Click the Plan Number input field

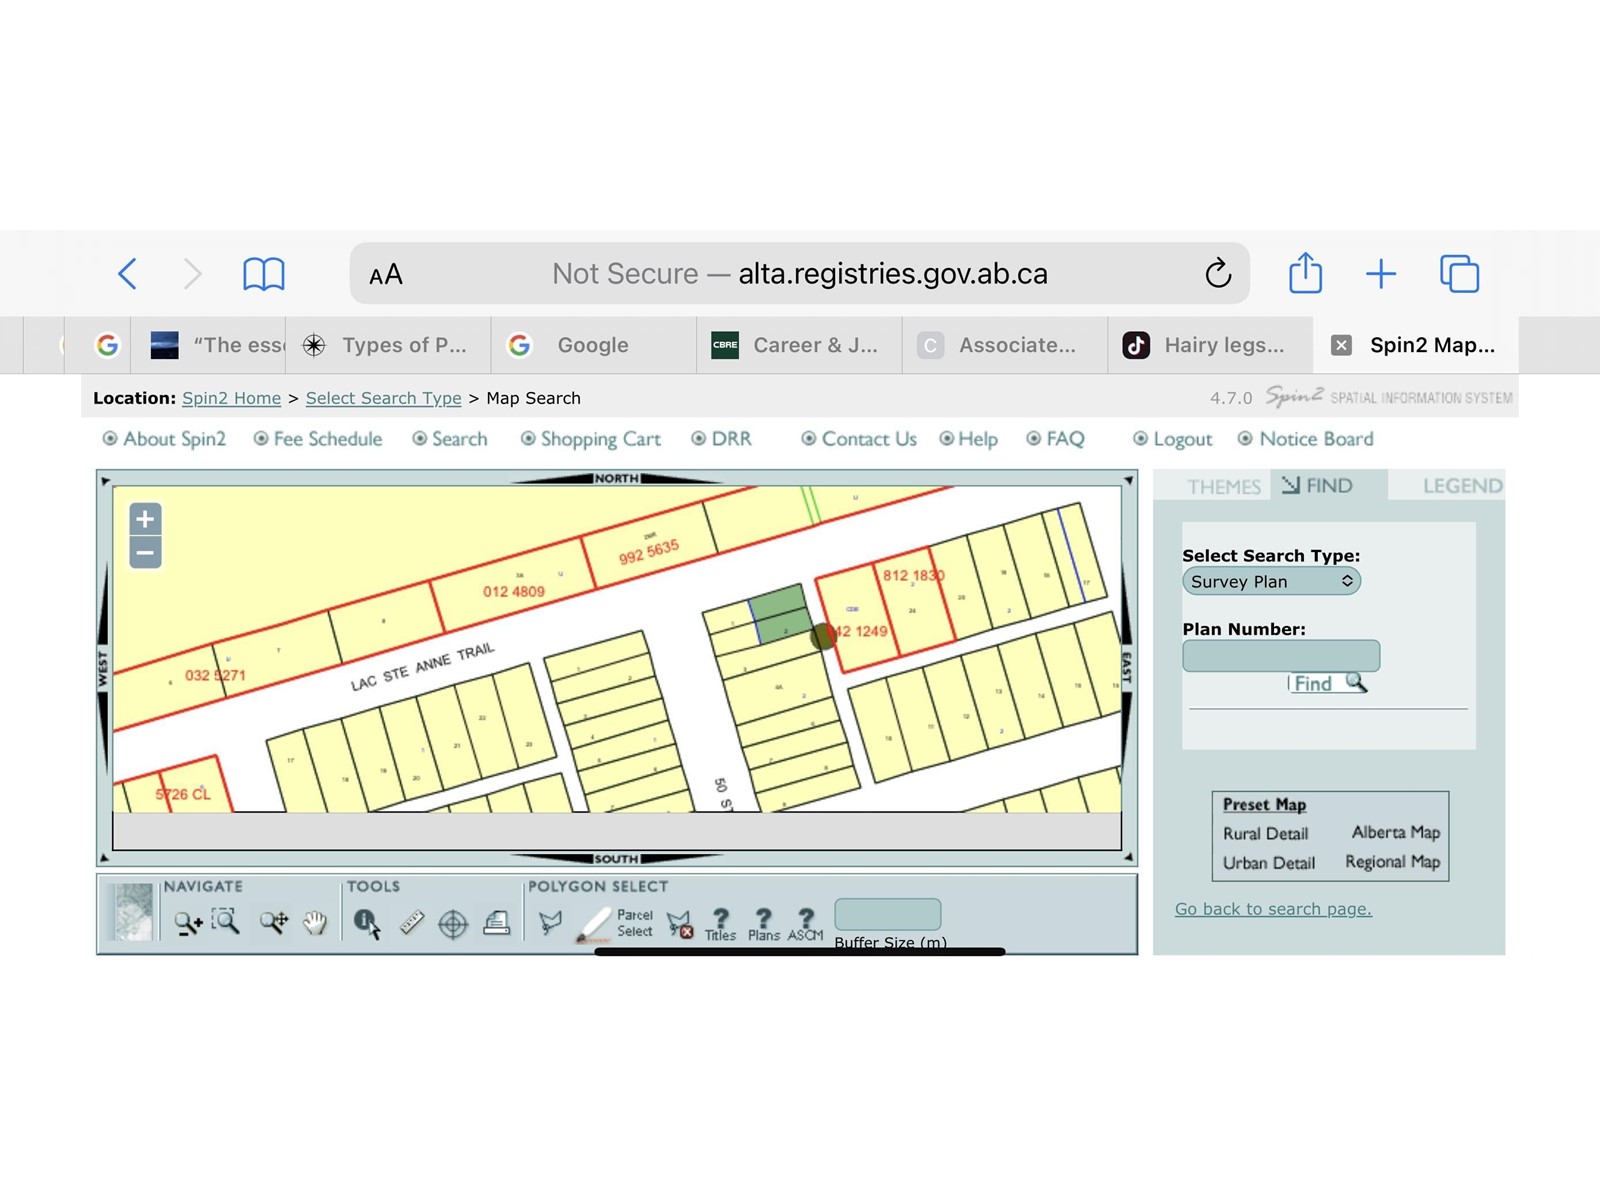click(1281, 656)
